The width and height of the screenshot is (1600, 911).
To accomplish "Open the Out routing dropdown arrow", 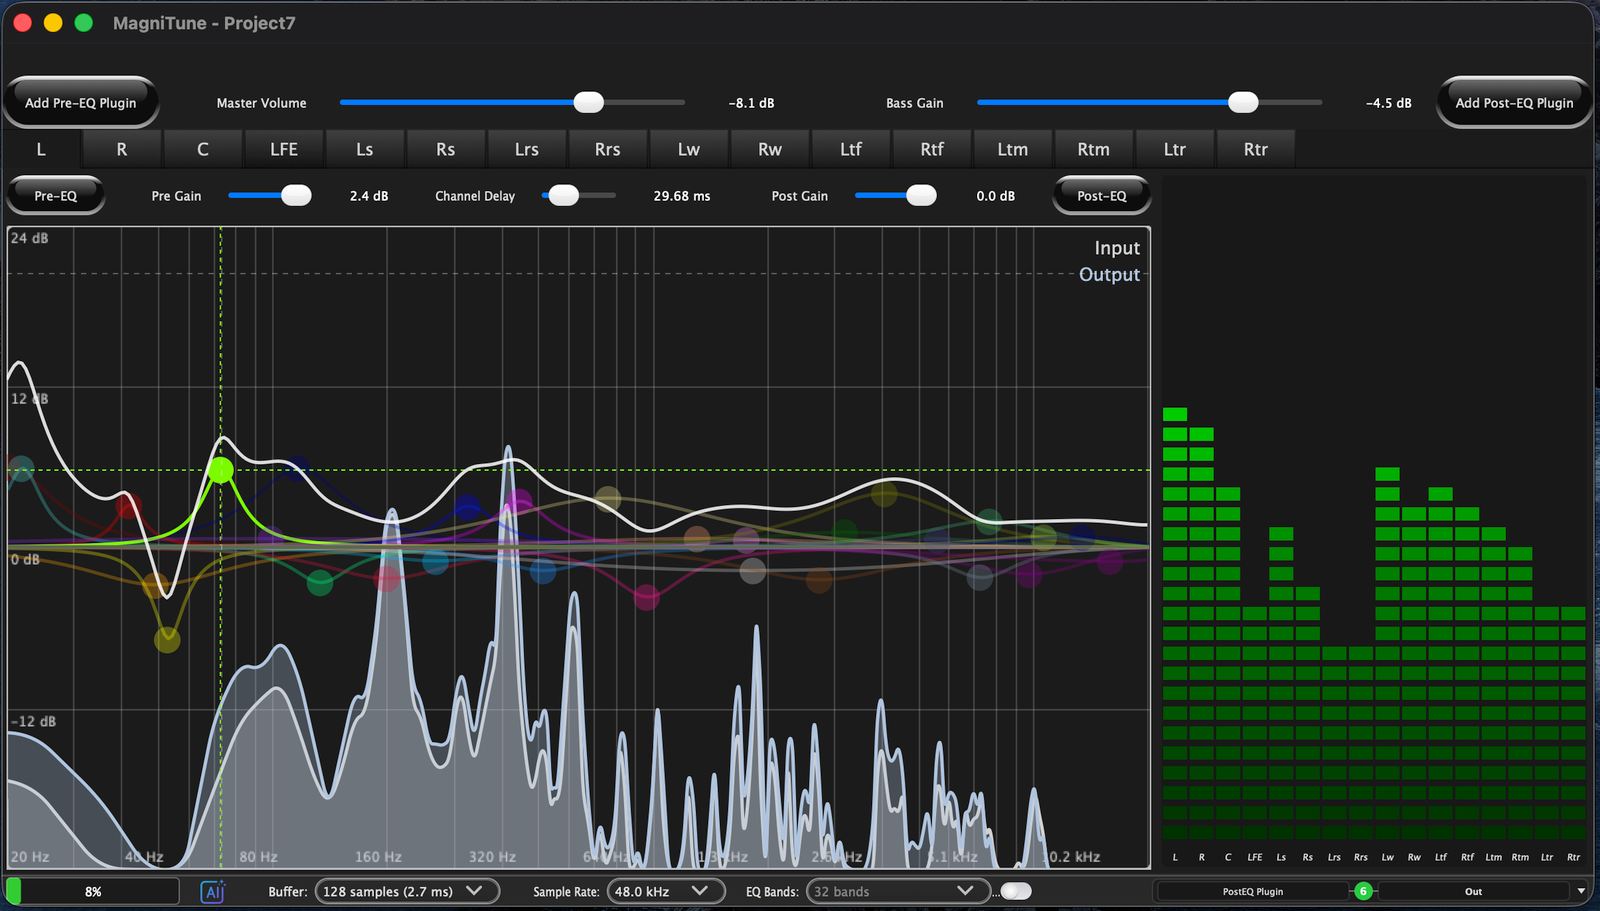I will pyautogui.click(x=1580, y=890).
